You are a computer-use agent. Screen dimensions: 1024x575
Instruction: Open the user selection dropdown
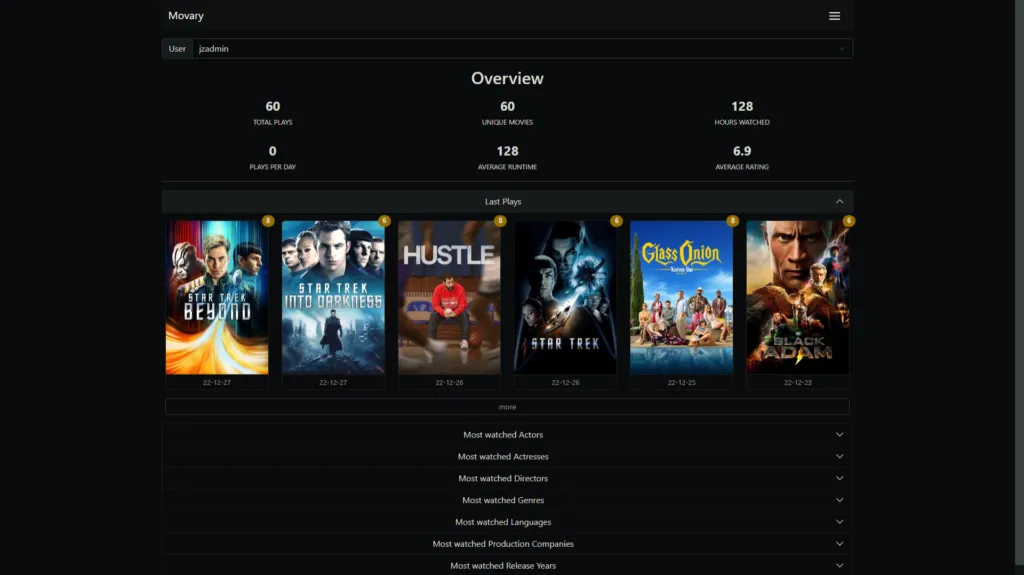click(x=520, y=48)
